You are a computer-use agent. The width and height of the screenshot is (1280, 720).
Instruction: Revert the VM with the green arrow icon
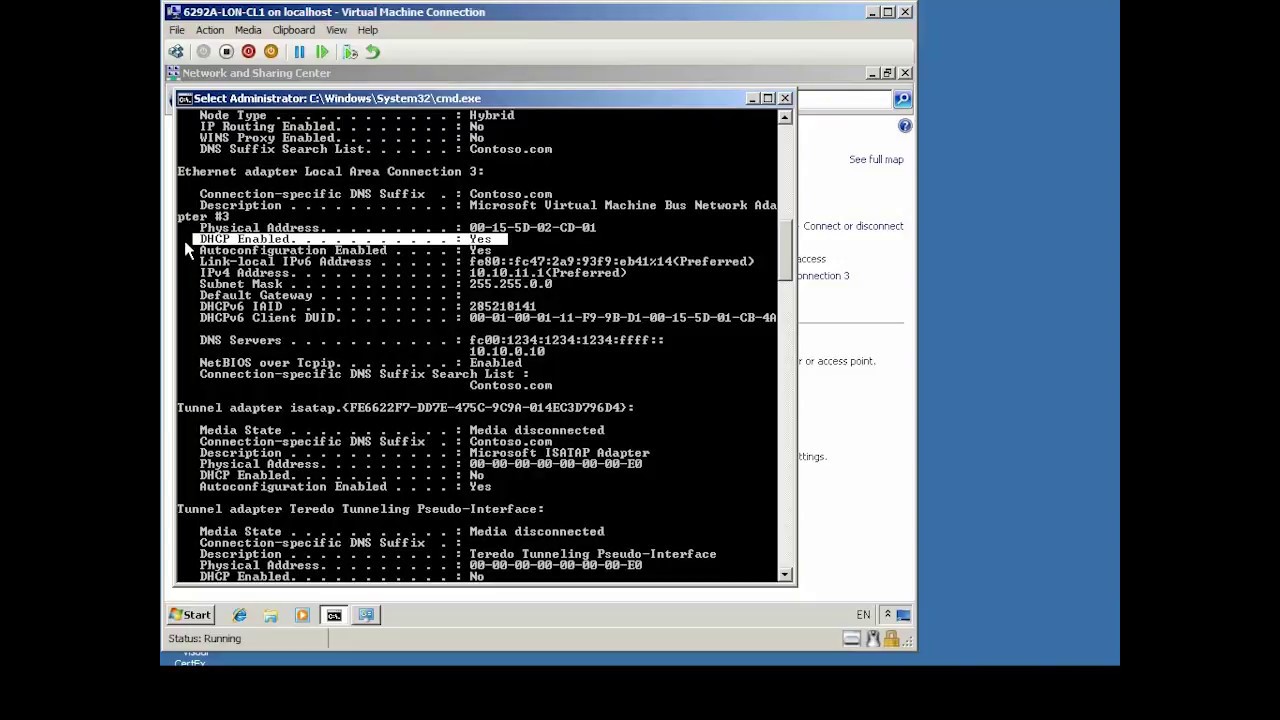pyautogui.click(x=372, y=52)
